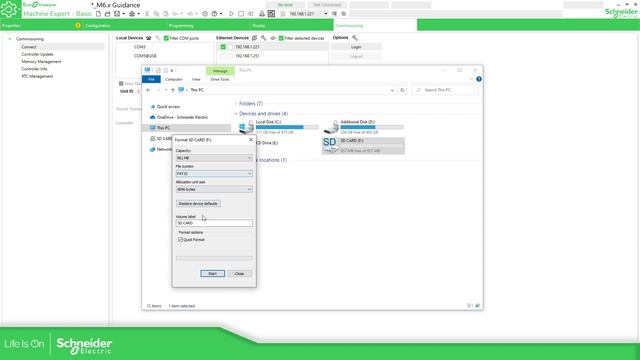Click the Paste icon in toolbar

(x=165, y=14)
